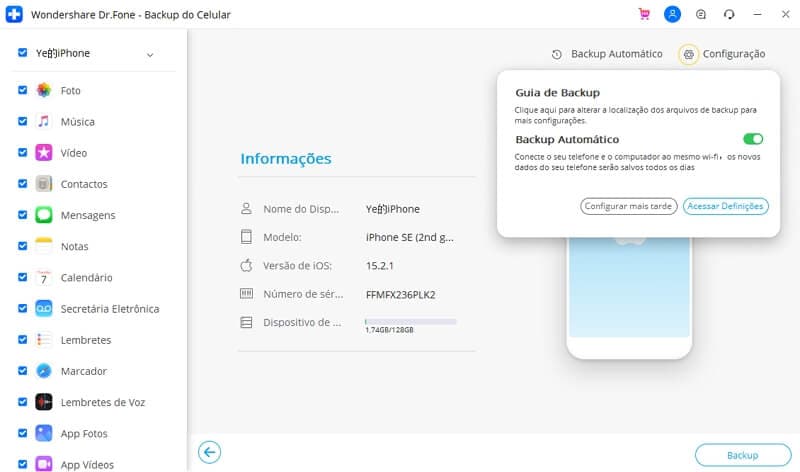Uncheck the Notas checkbox

pos(22,245)
